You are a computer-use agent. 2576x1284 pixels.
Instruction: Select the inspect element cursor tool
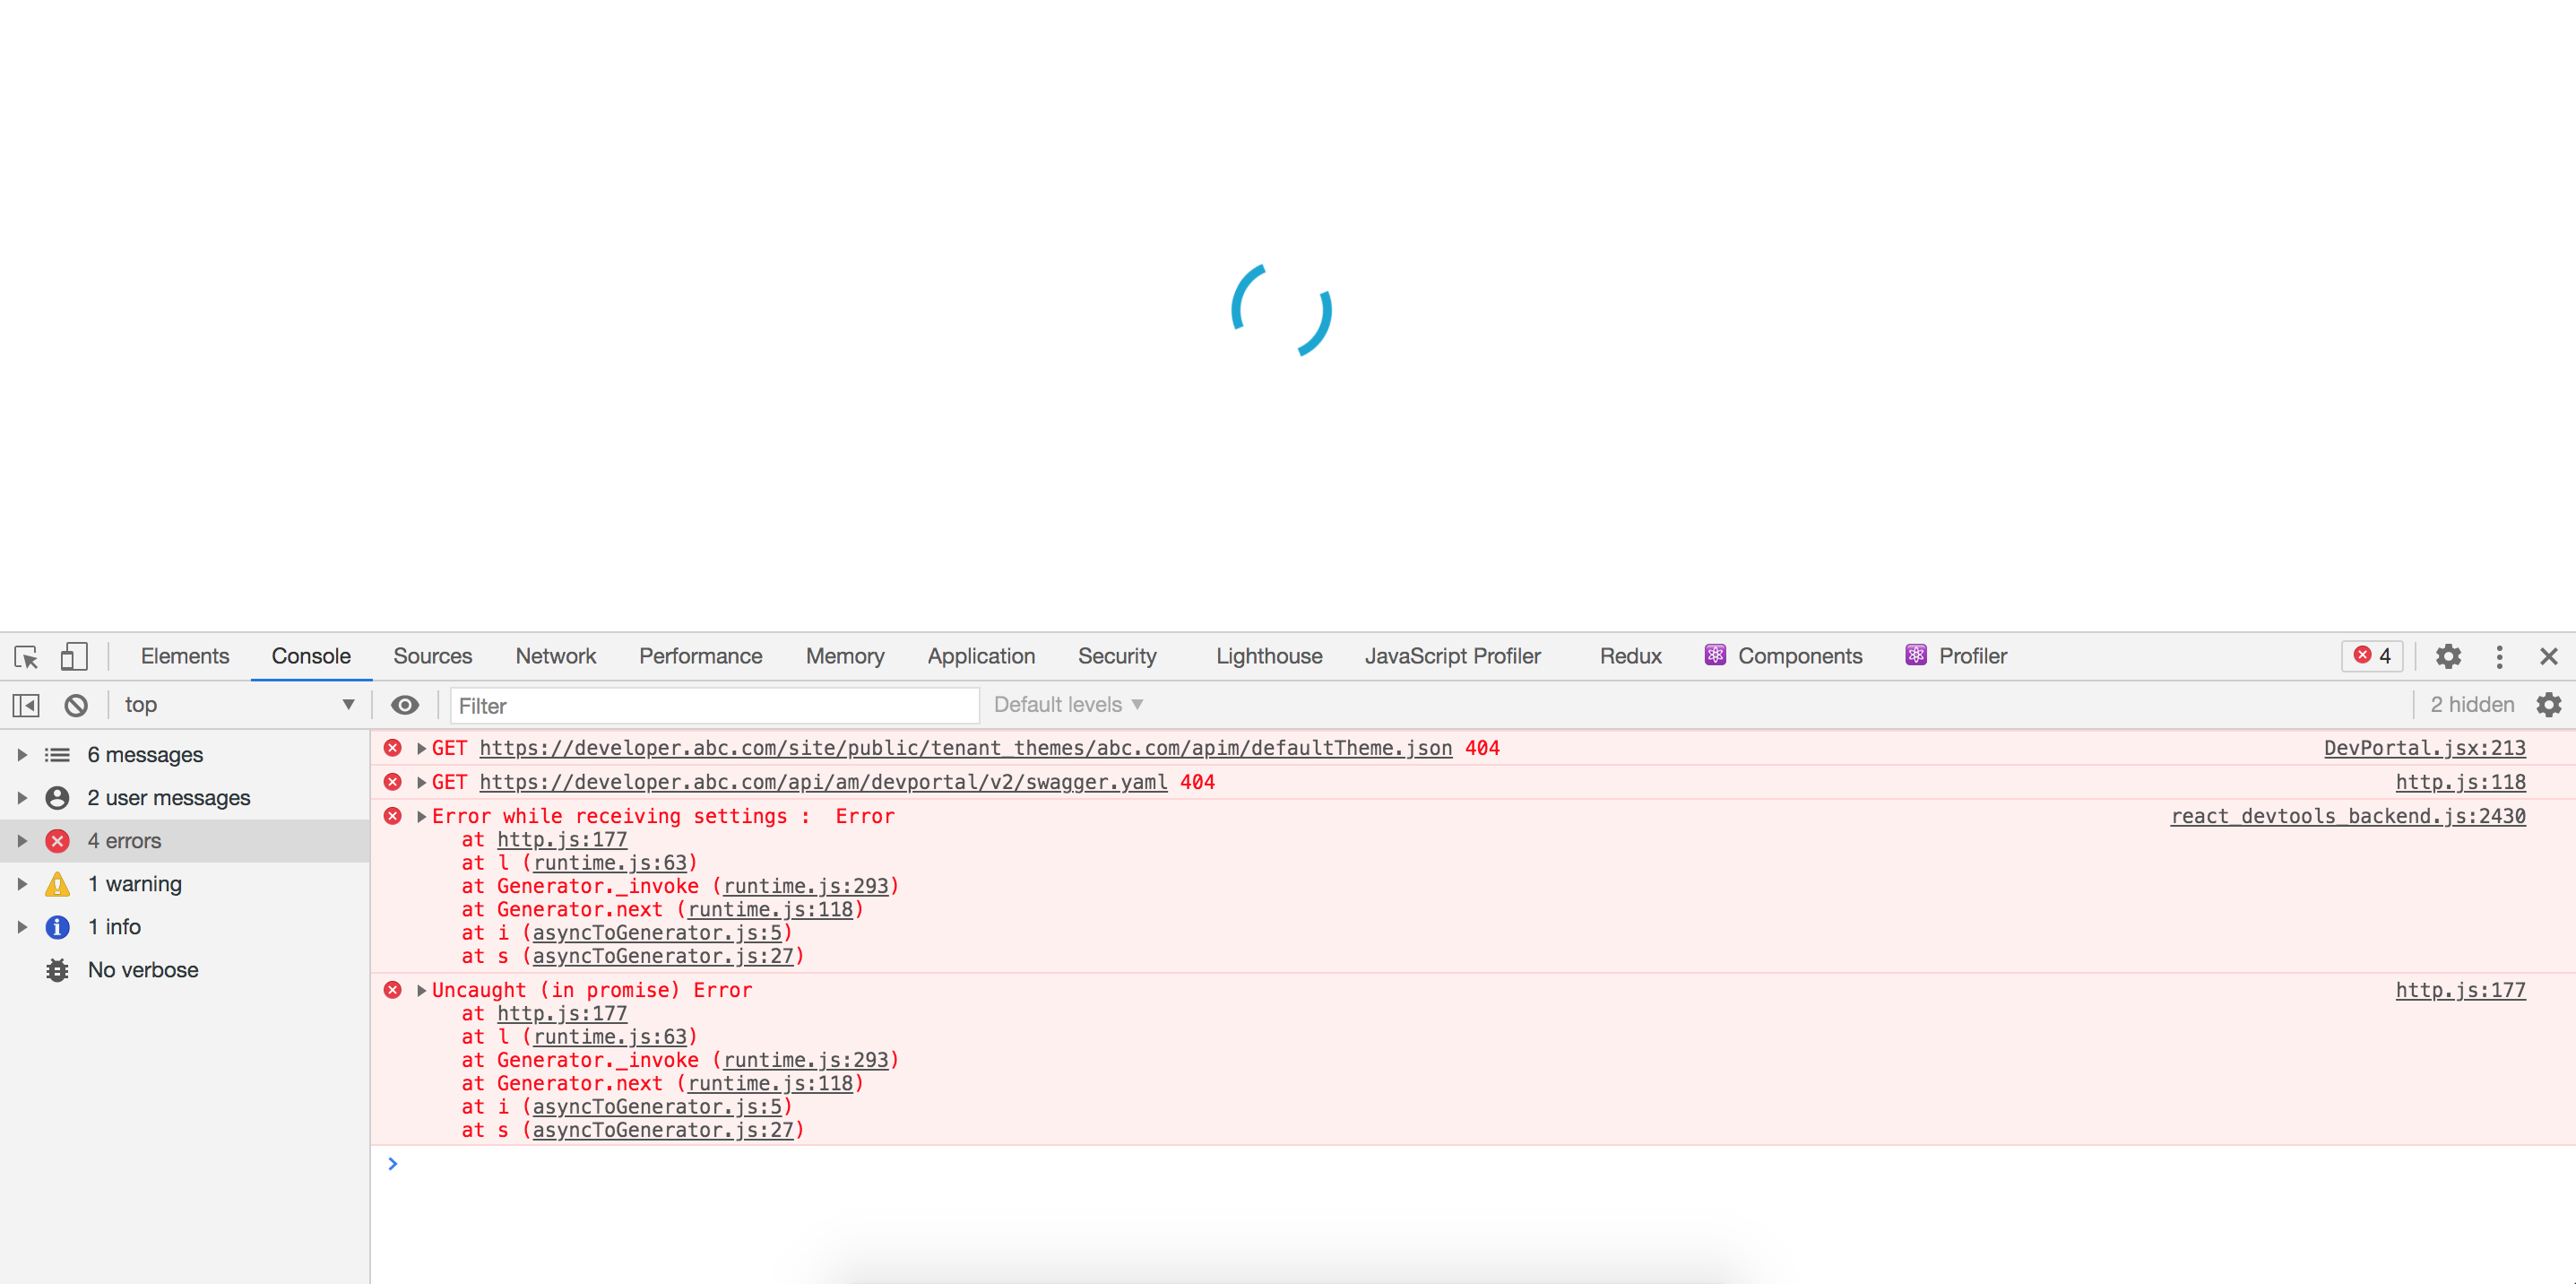point(25,657)
